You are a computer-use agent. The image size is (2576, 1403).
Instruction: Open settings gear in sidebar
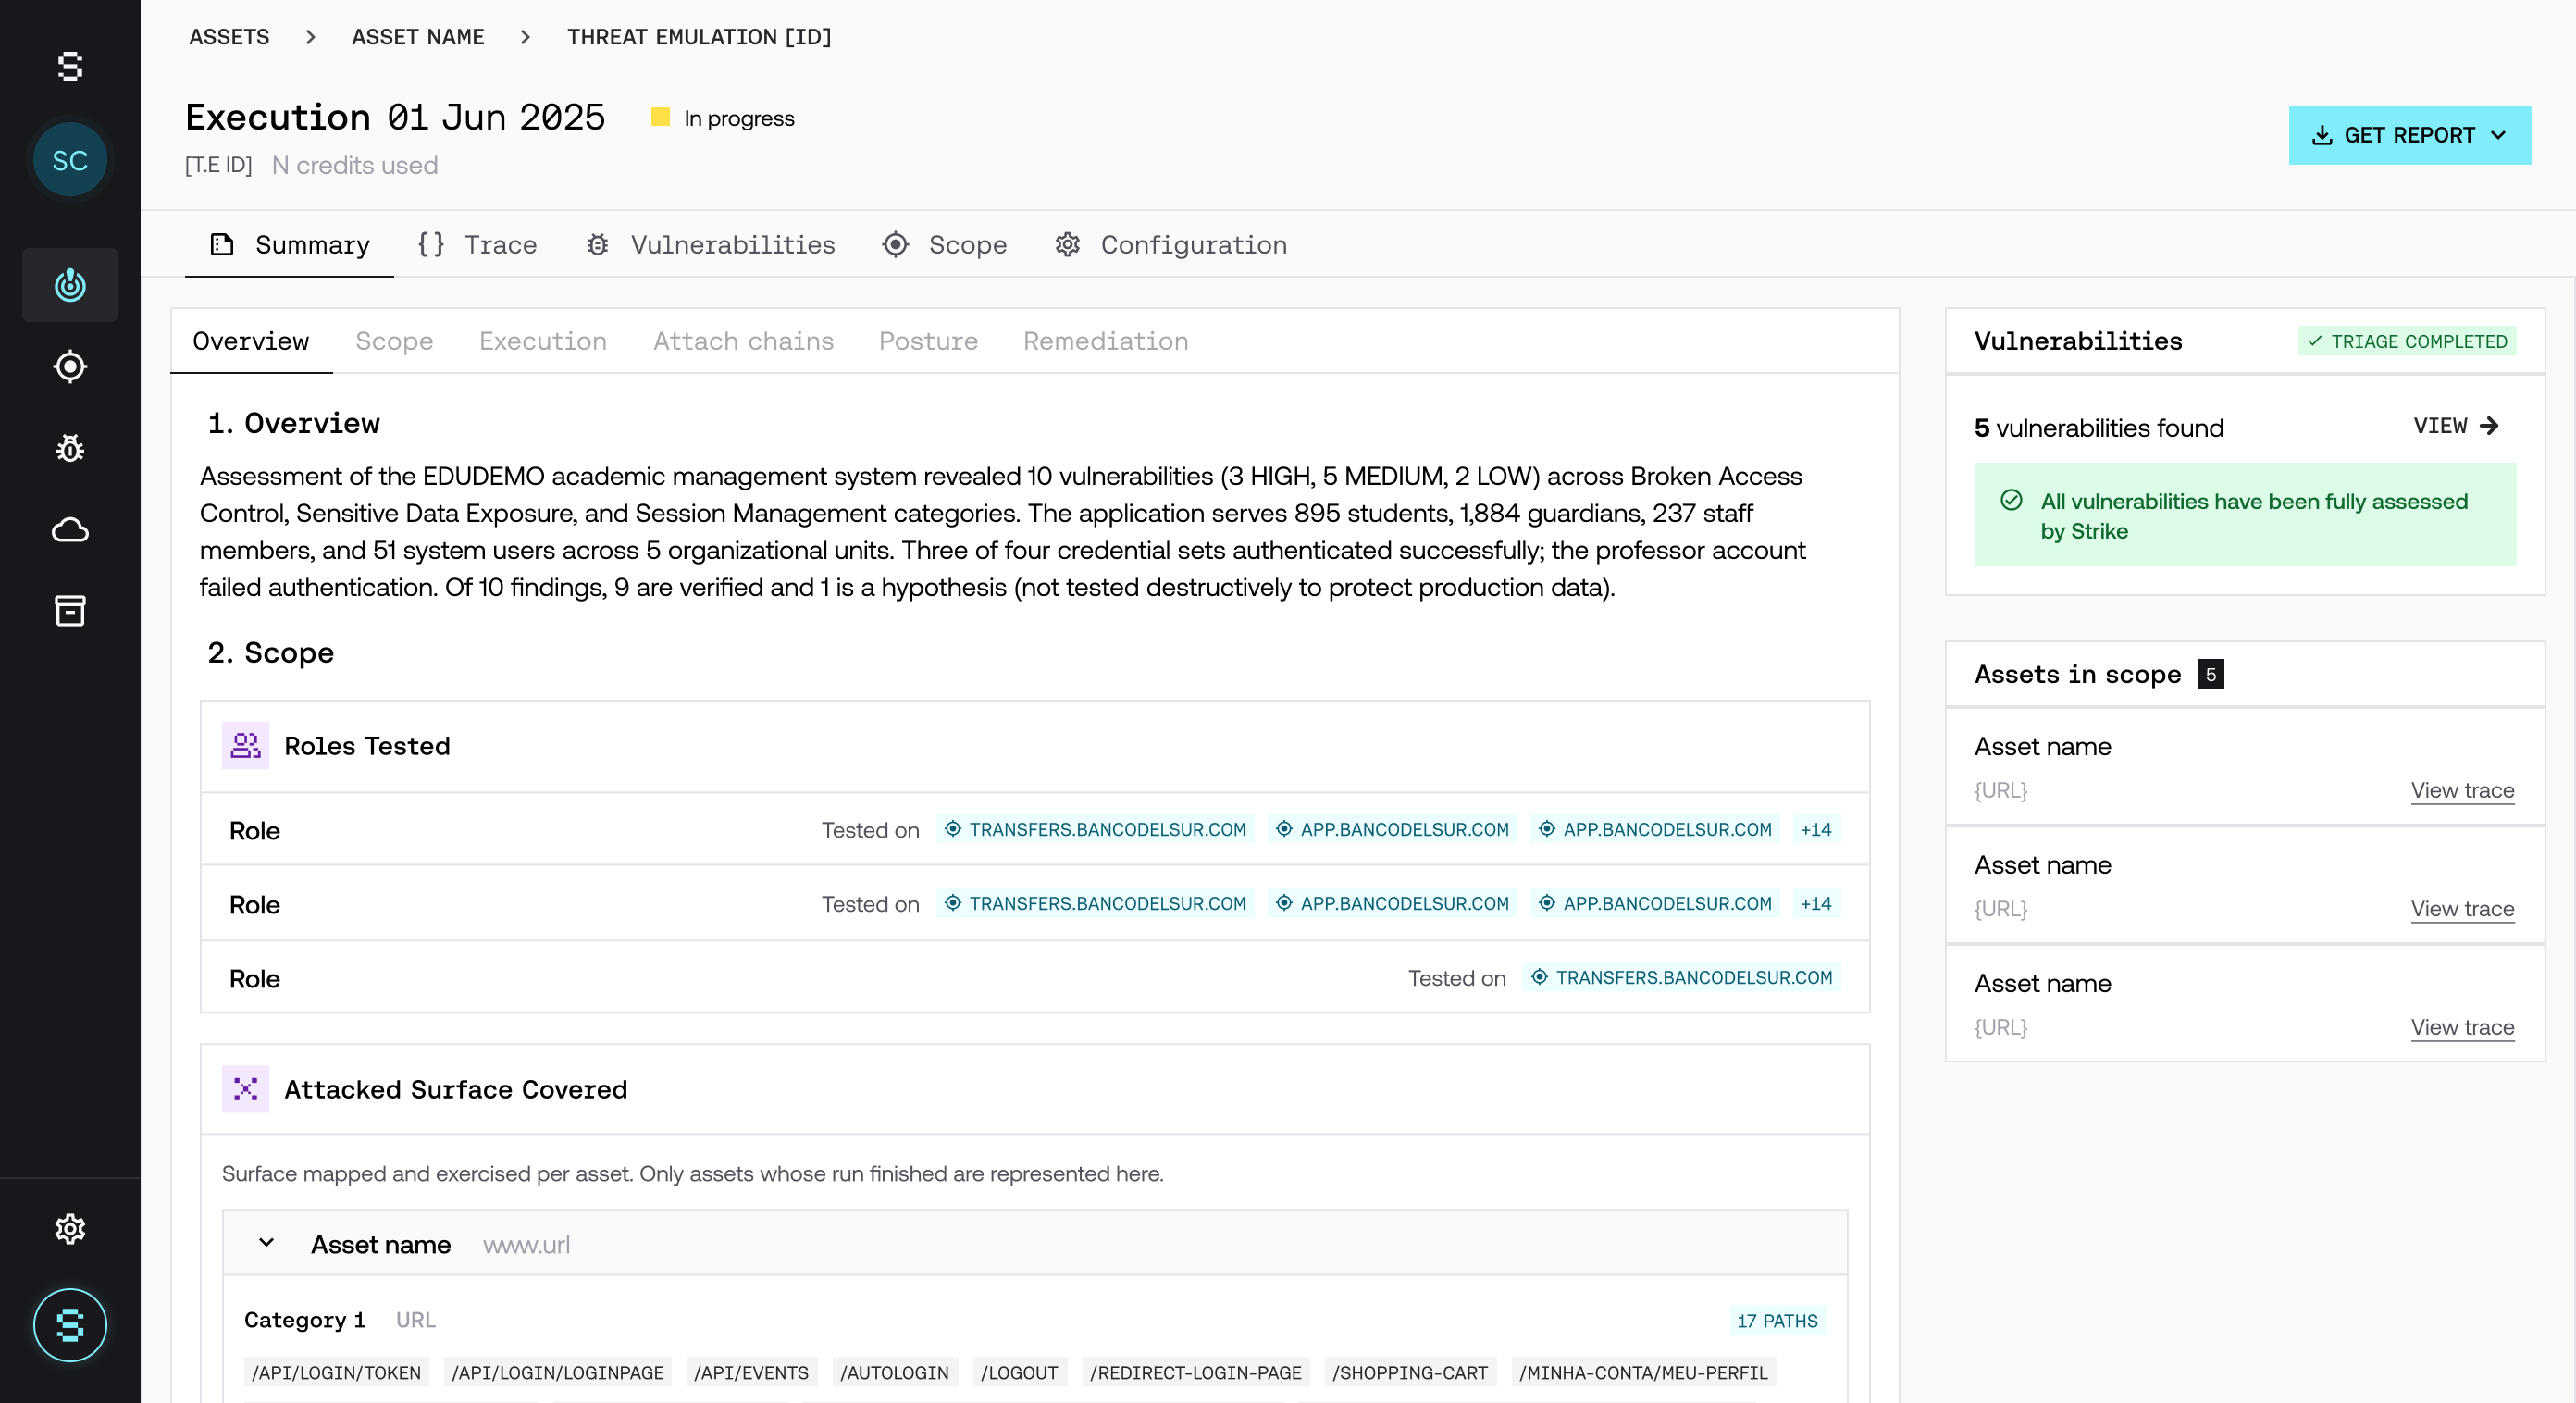(x=70, y=1228)
